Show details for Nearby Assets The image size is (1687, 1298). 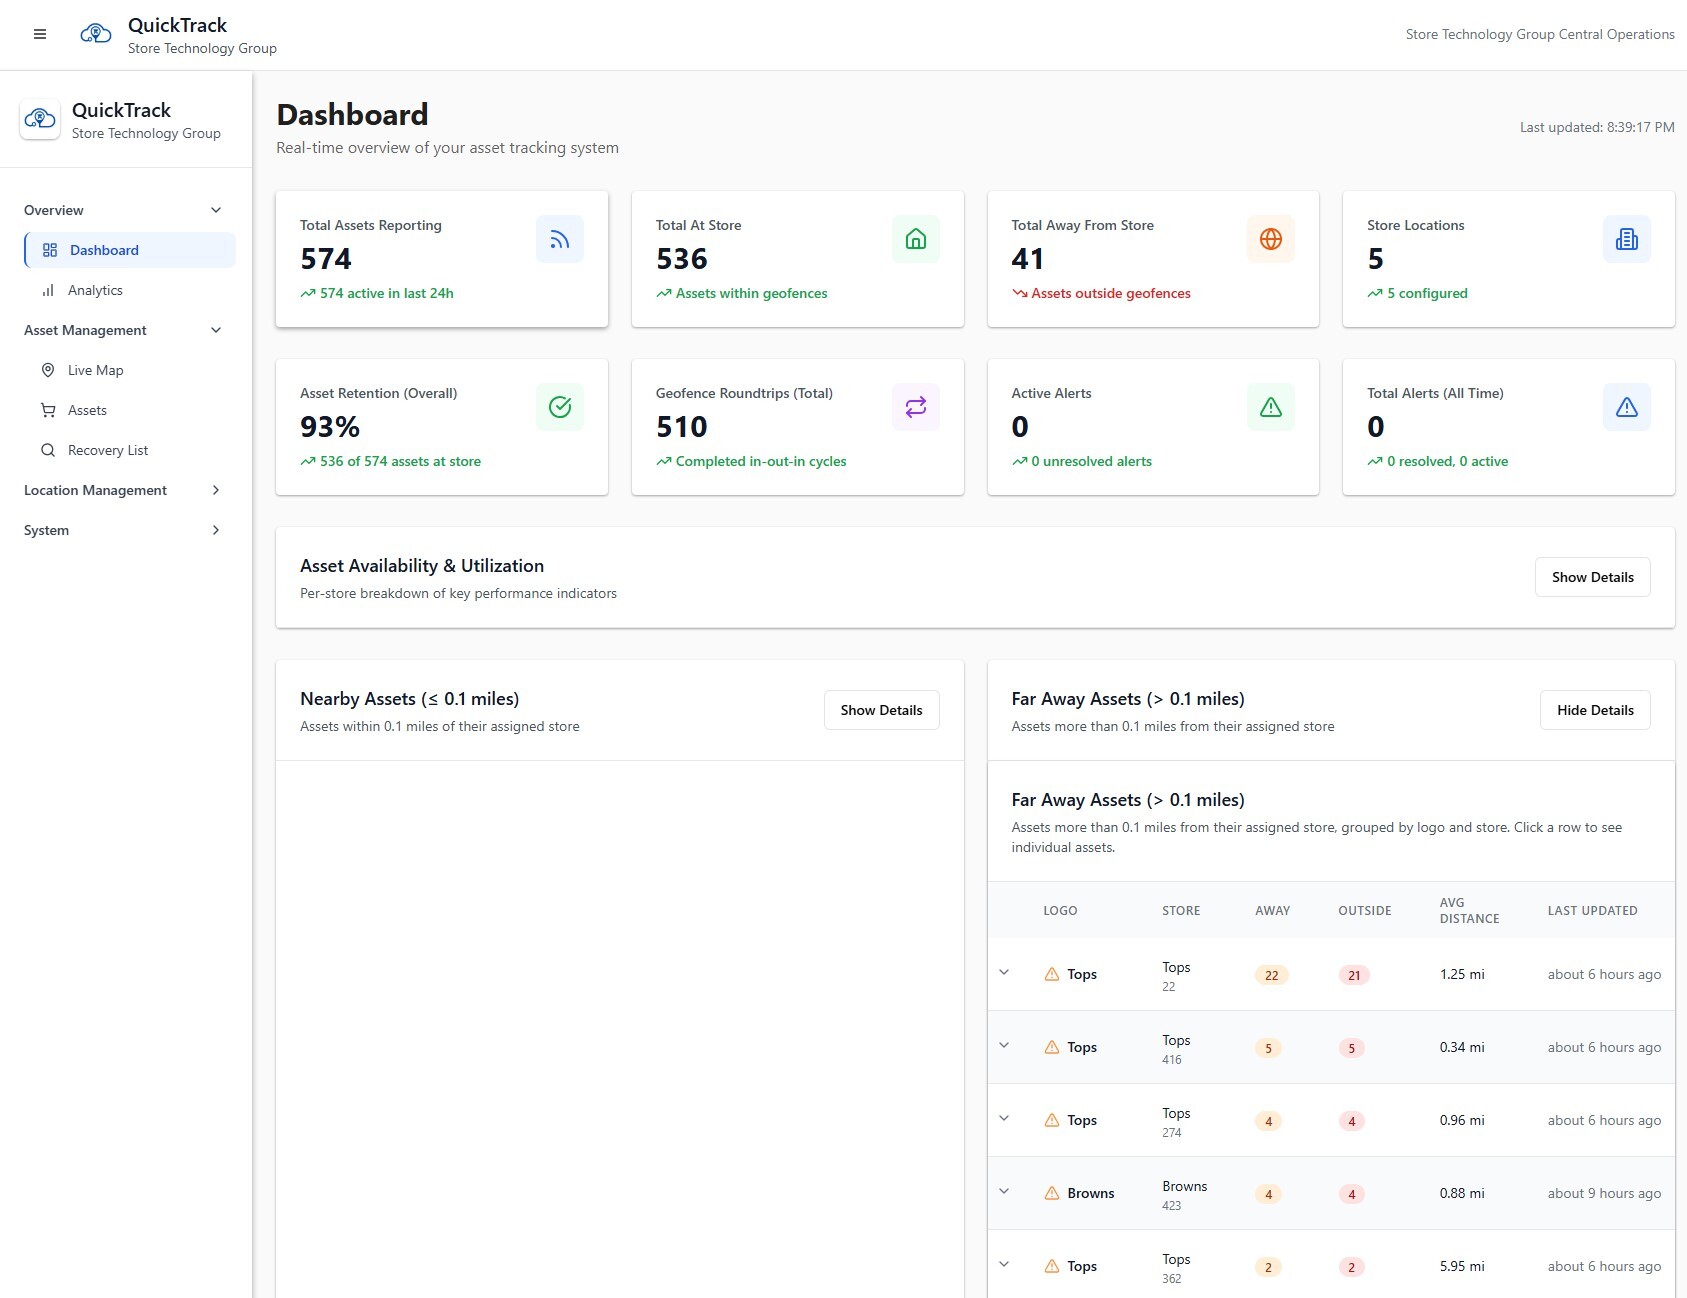[881, 710]
